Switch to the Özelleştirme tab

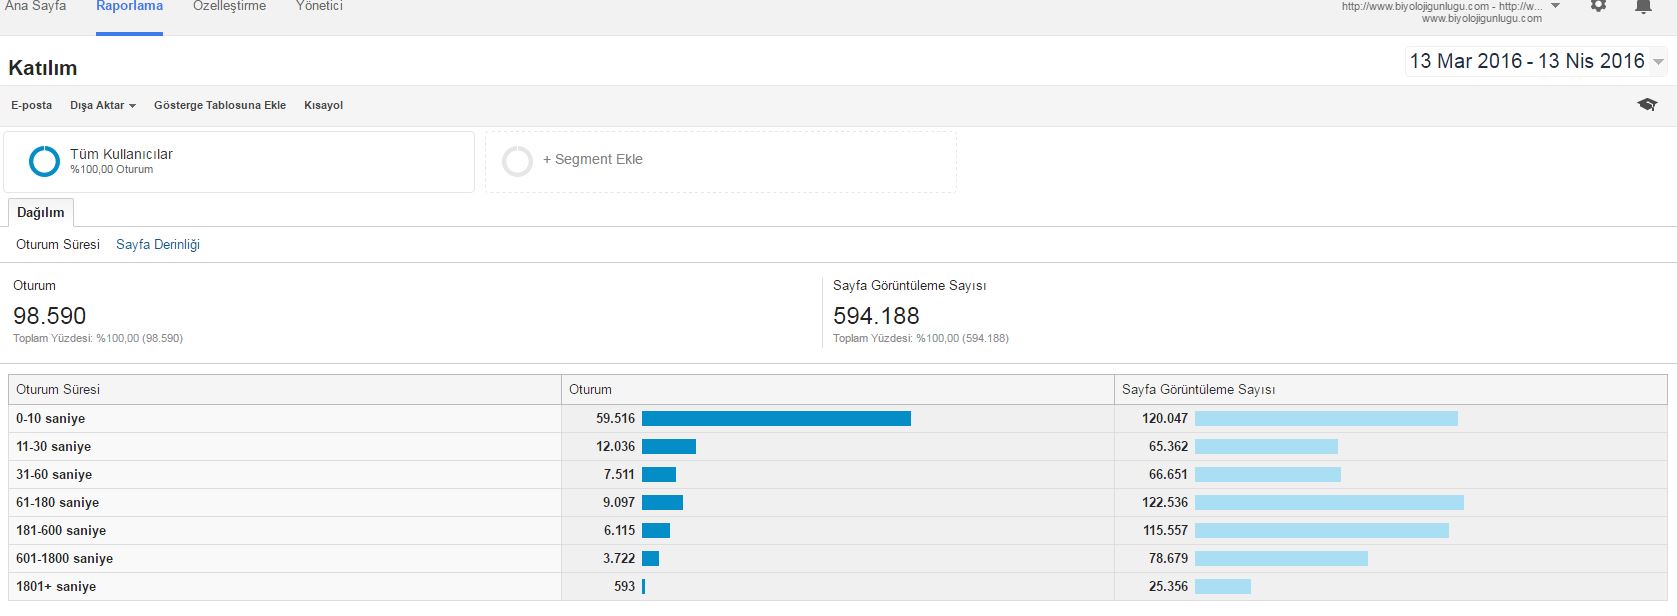click(x=229, y=6)
